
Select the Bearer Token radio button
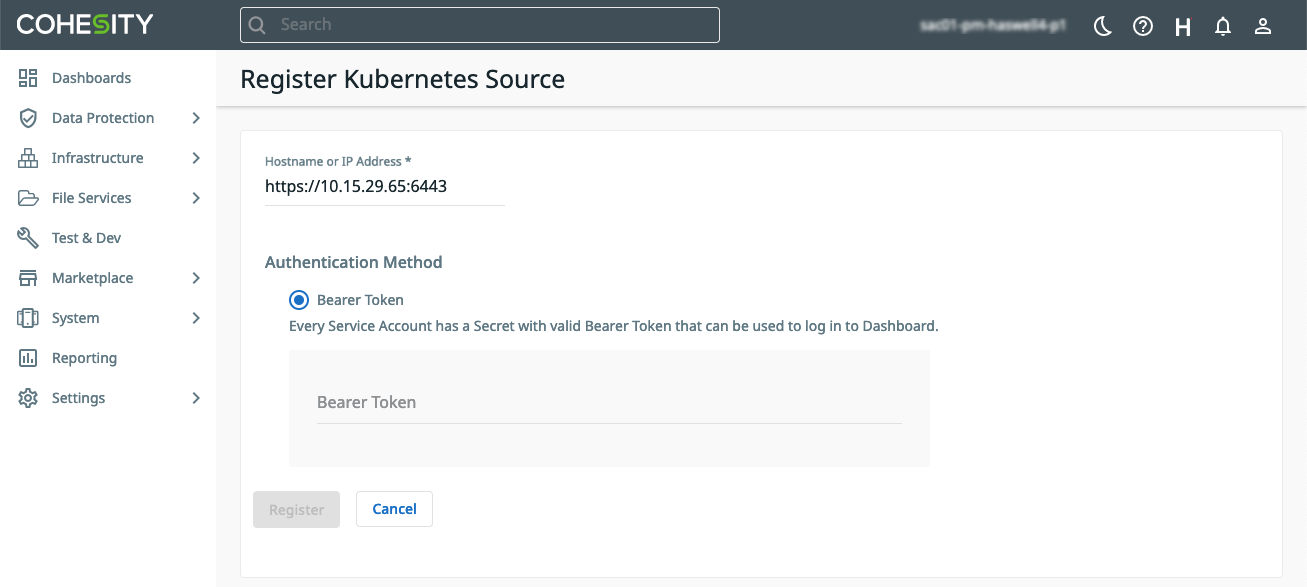(x=299, y=300)
